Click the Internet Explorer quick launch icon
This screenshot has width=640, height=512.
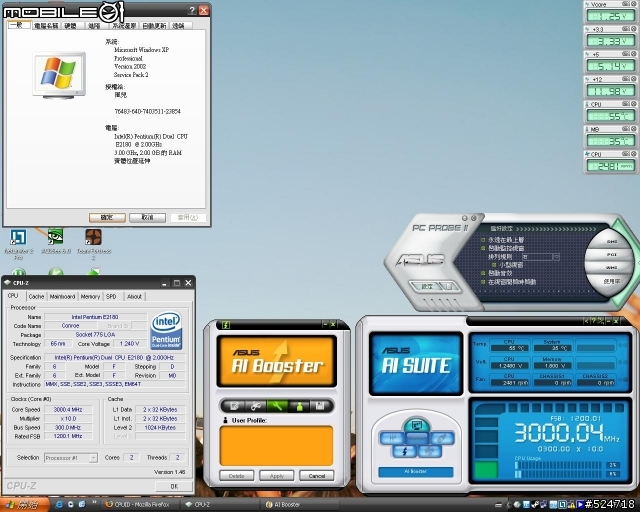tap(59, 505)
